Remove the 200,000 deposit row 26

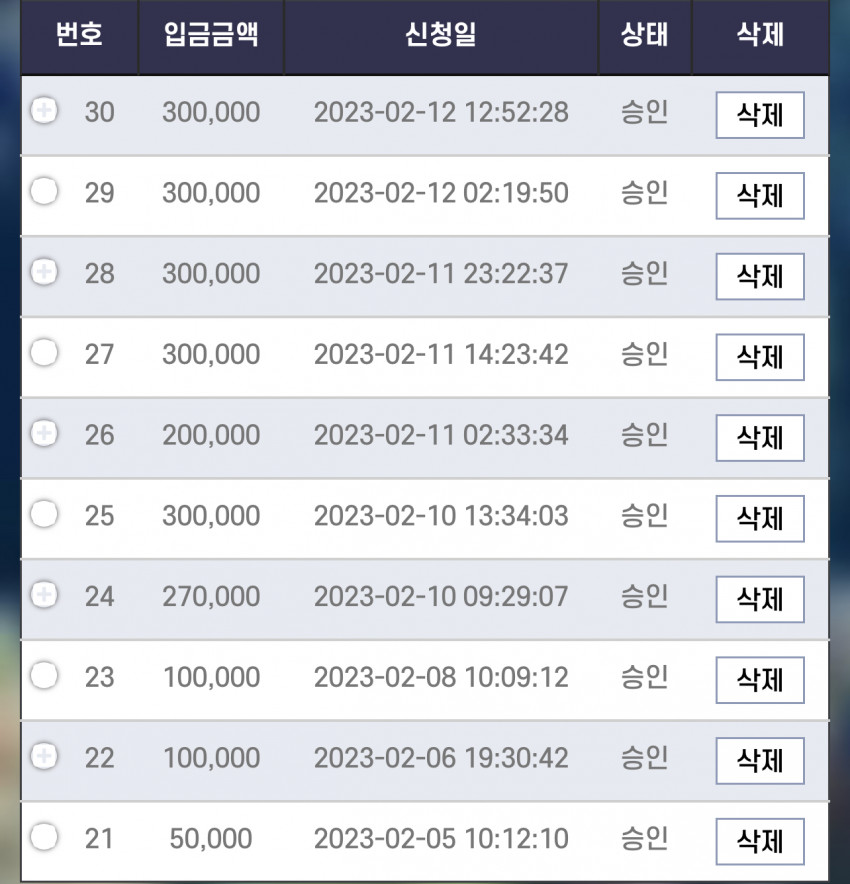coord(760,438)
